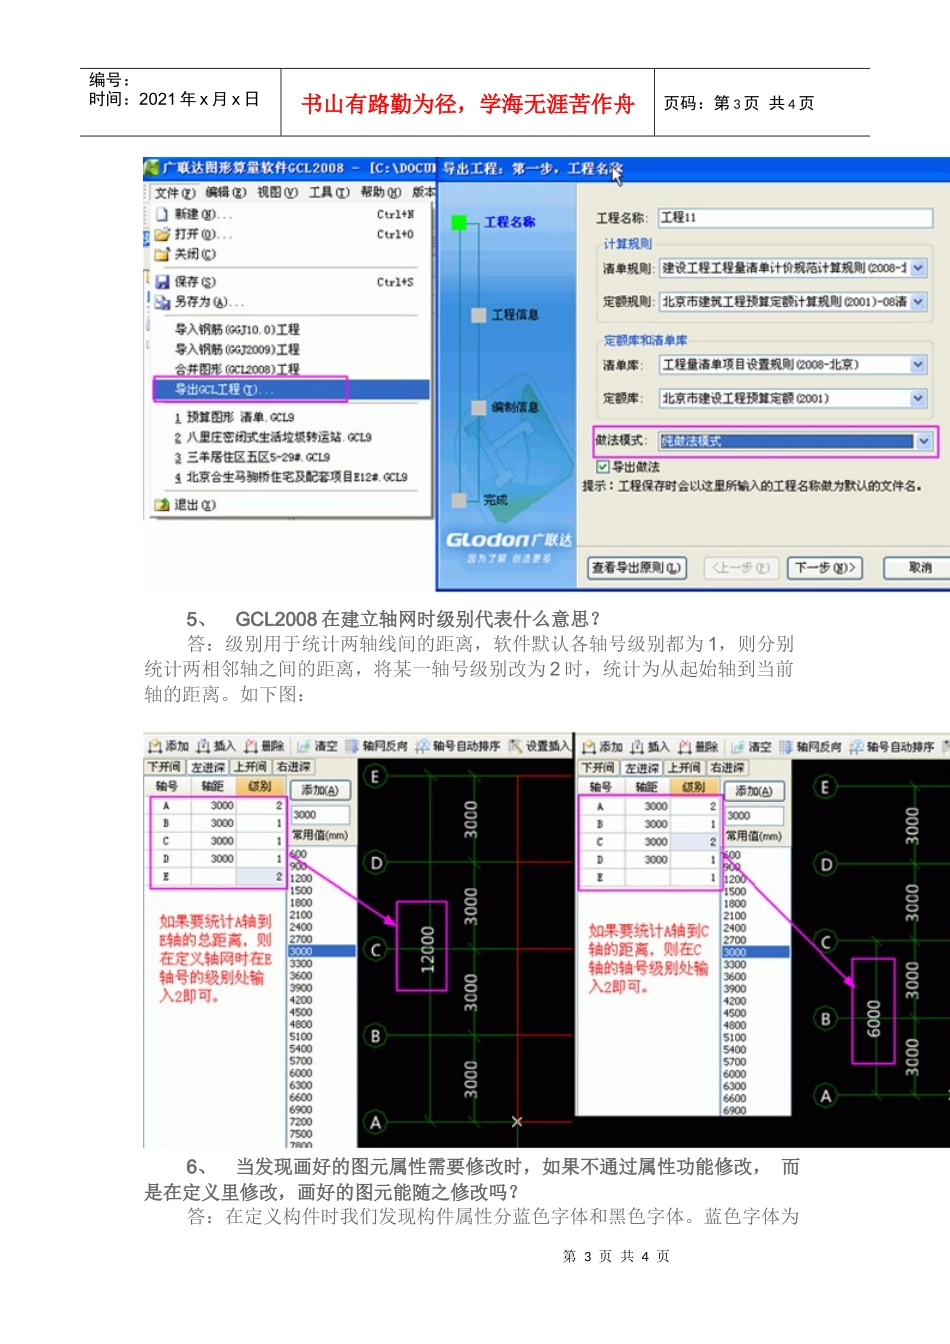The image size is (950, 1344).
Task: Click 添加 in the right axis-grid toolbar
Action: coord(603,747)
